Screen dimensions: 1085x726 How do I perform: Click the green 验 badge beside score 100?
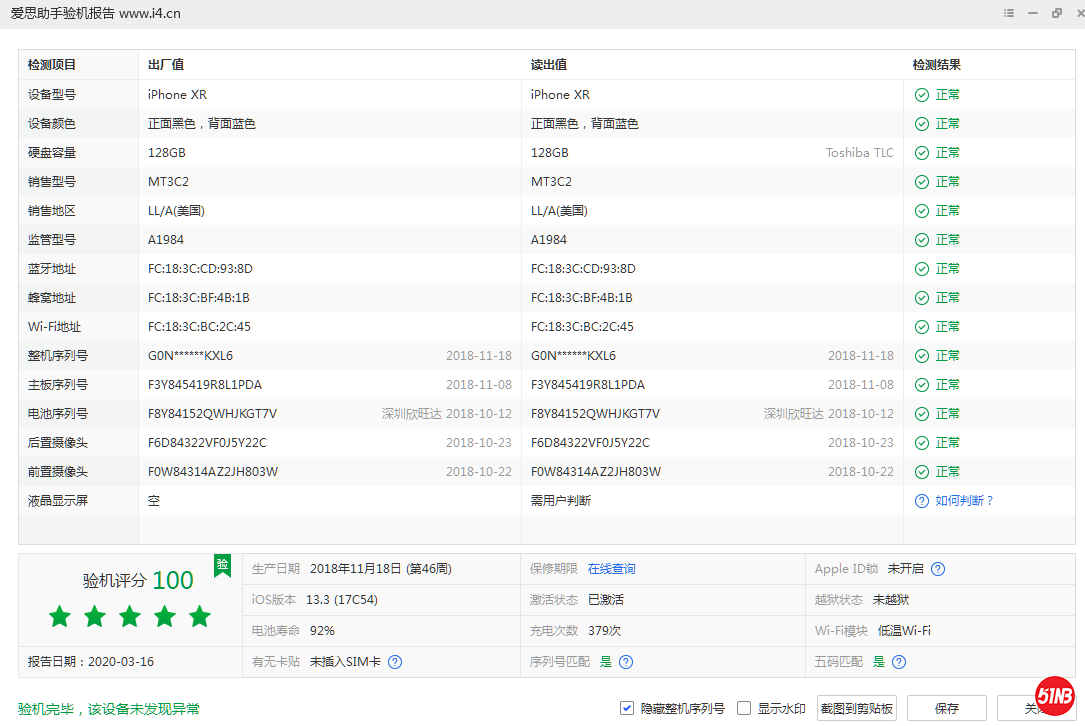coord(222,566)
